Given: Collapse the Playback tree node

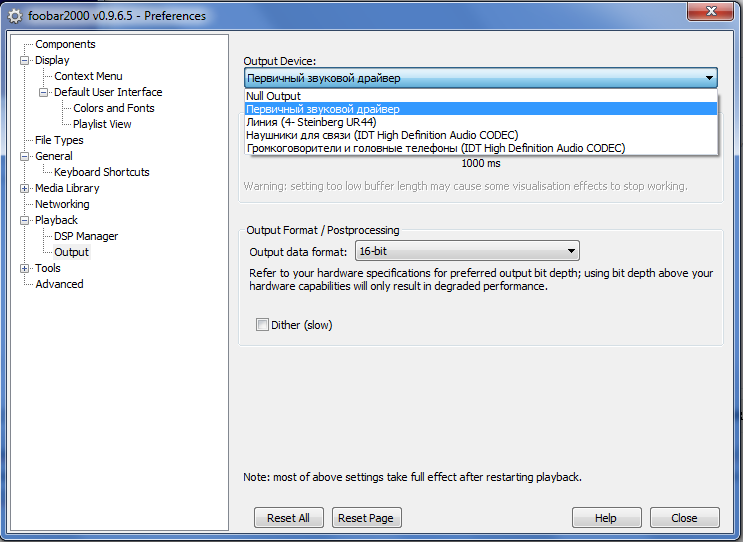Looking at the screenshot, I should point(24,220).
